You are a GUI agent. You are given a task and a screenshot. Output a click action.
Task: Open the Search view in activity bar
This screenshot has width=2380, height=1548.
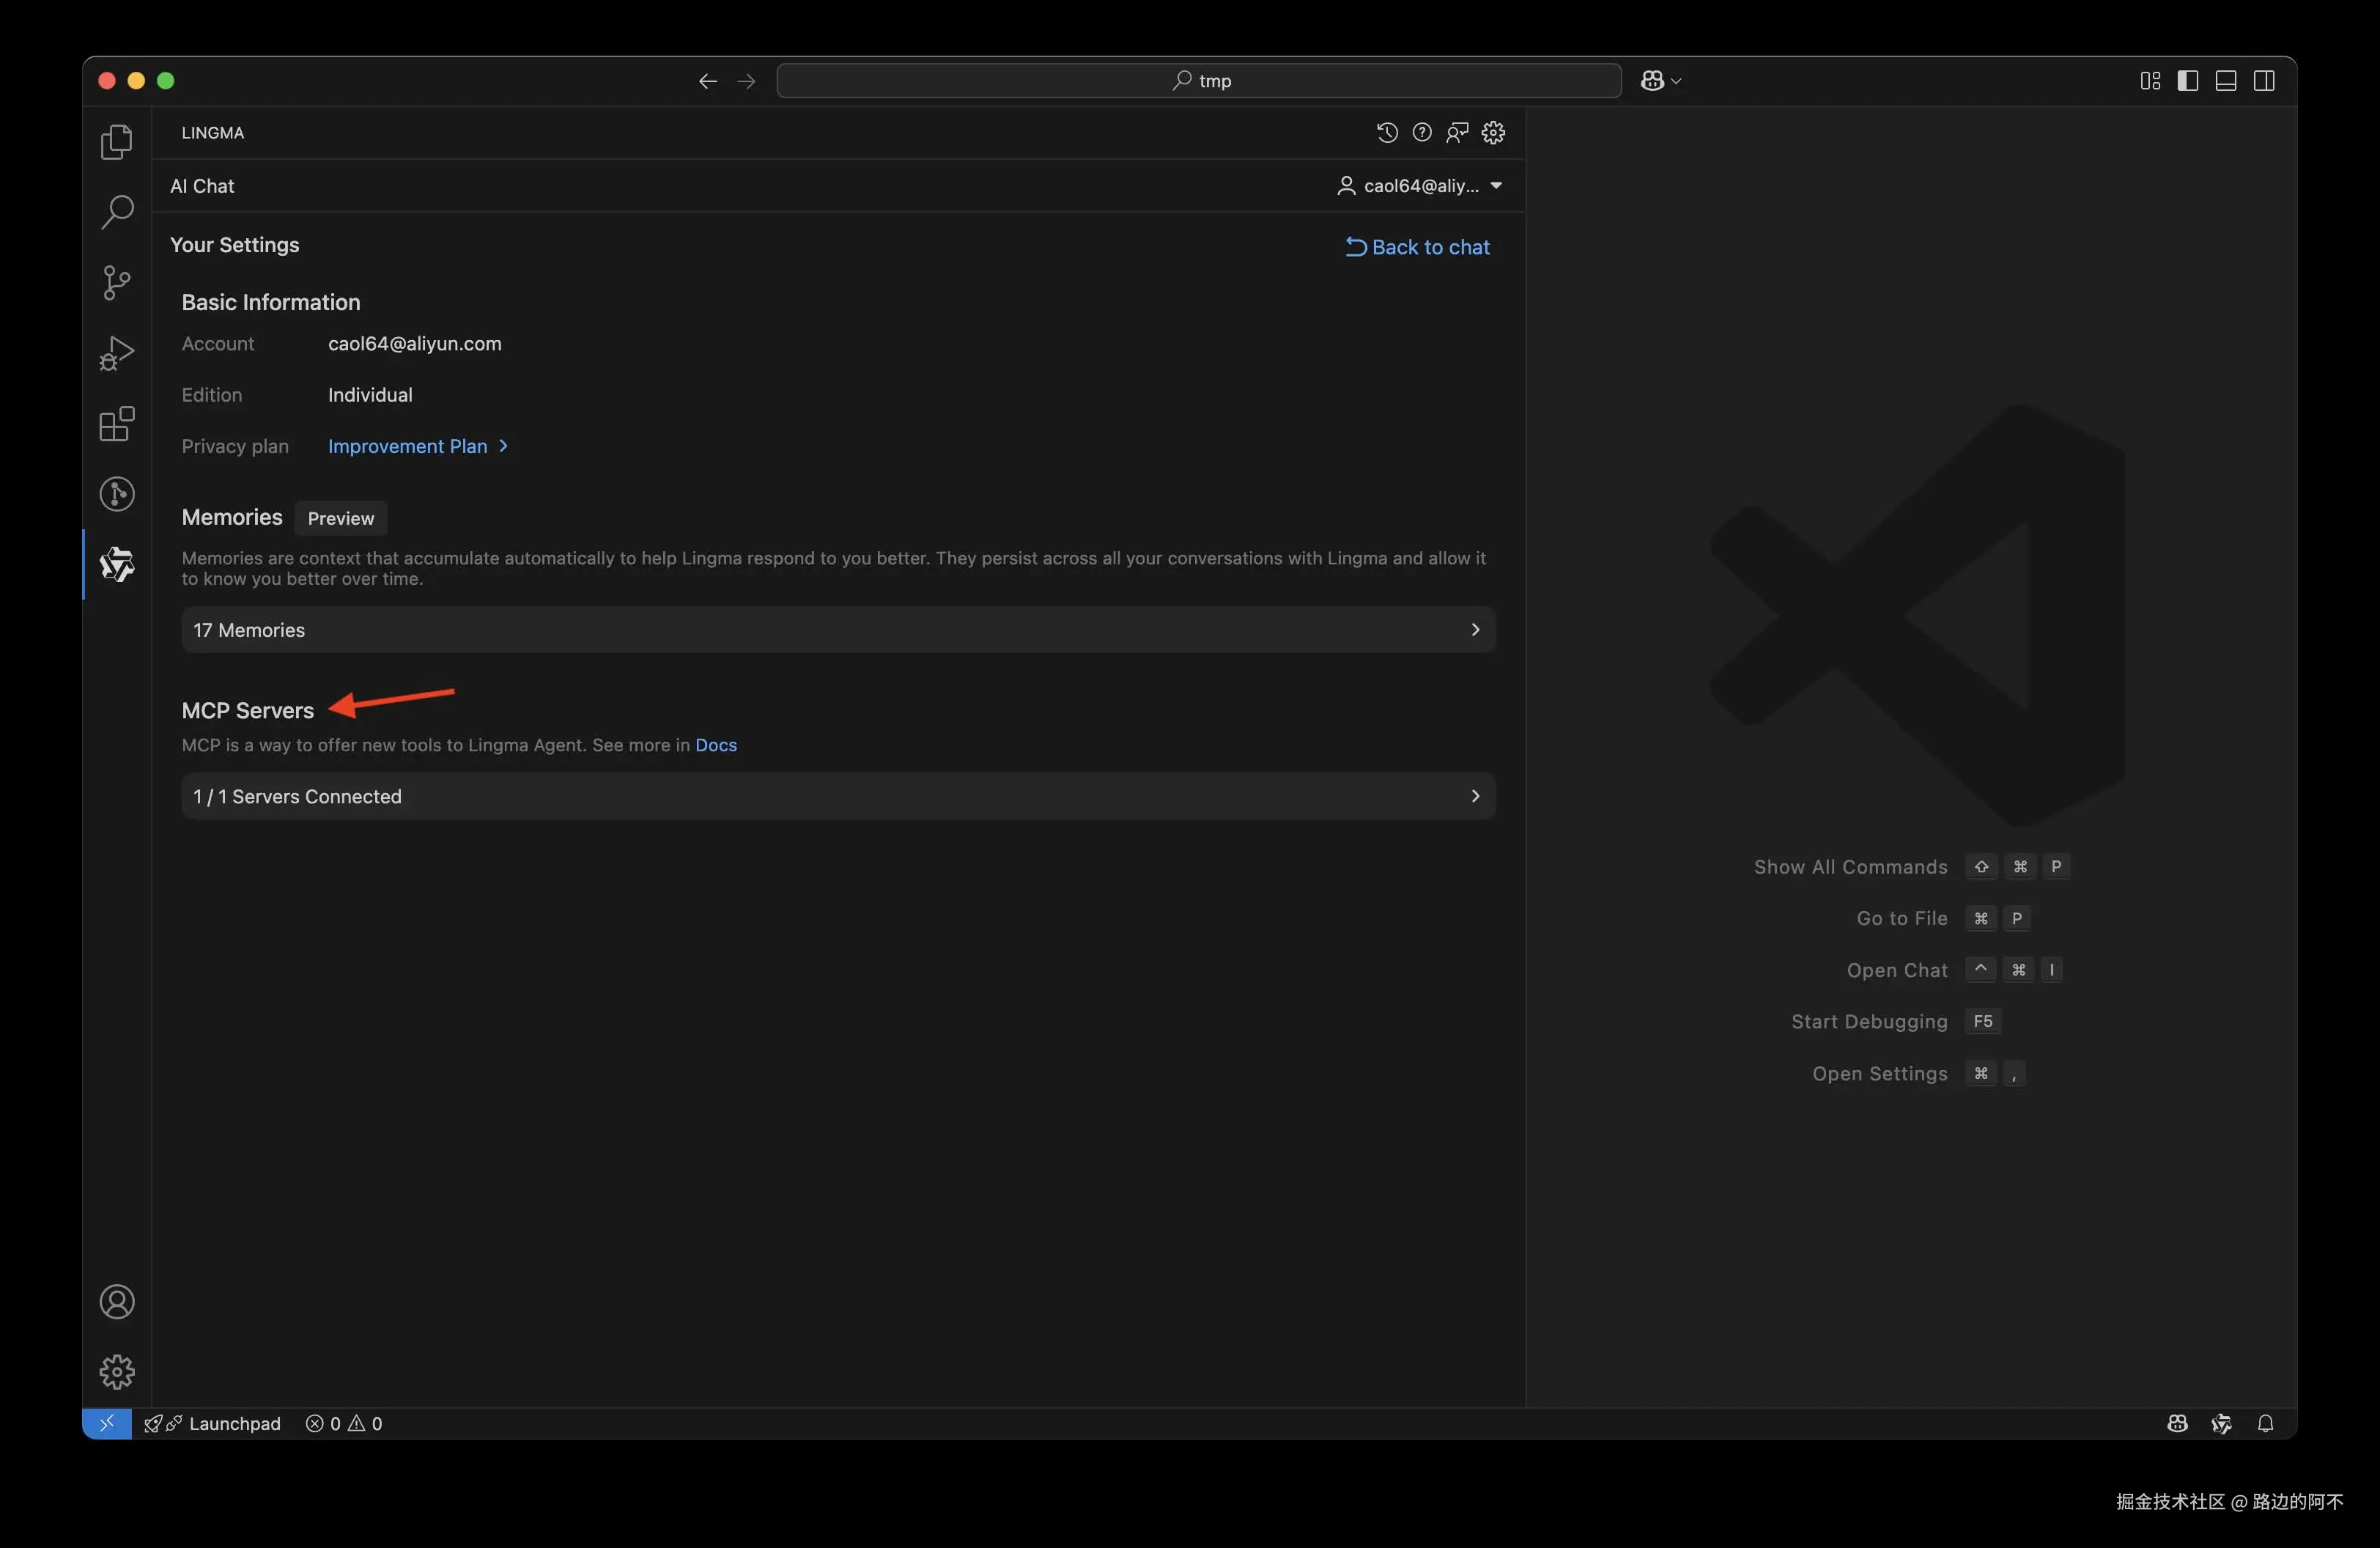117,212
